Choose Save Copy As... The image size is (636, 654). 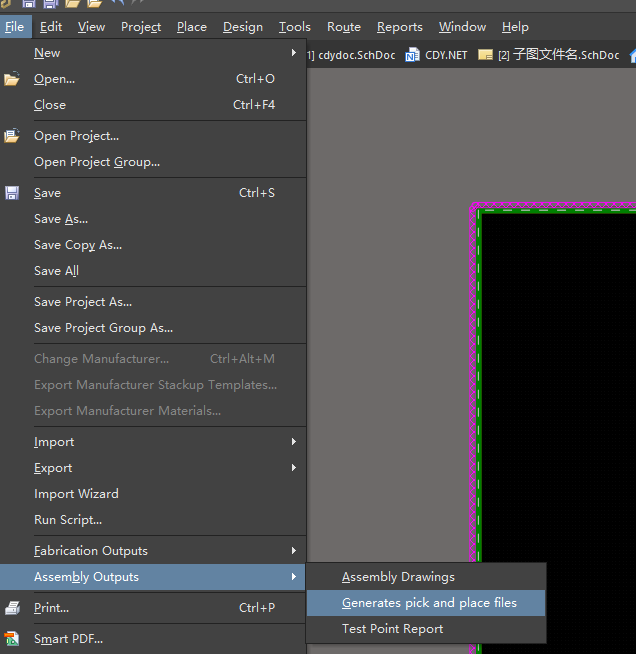153,245
